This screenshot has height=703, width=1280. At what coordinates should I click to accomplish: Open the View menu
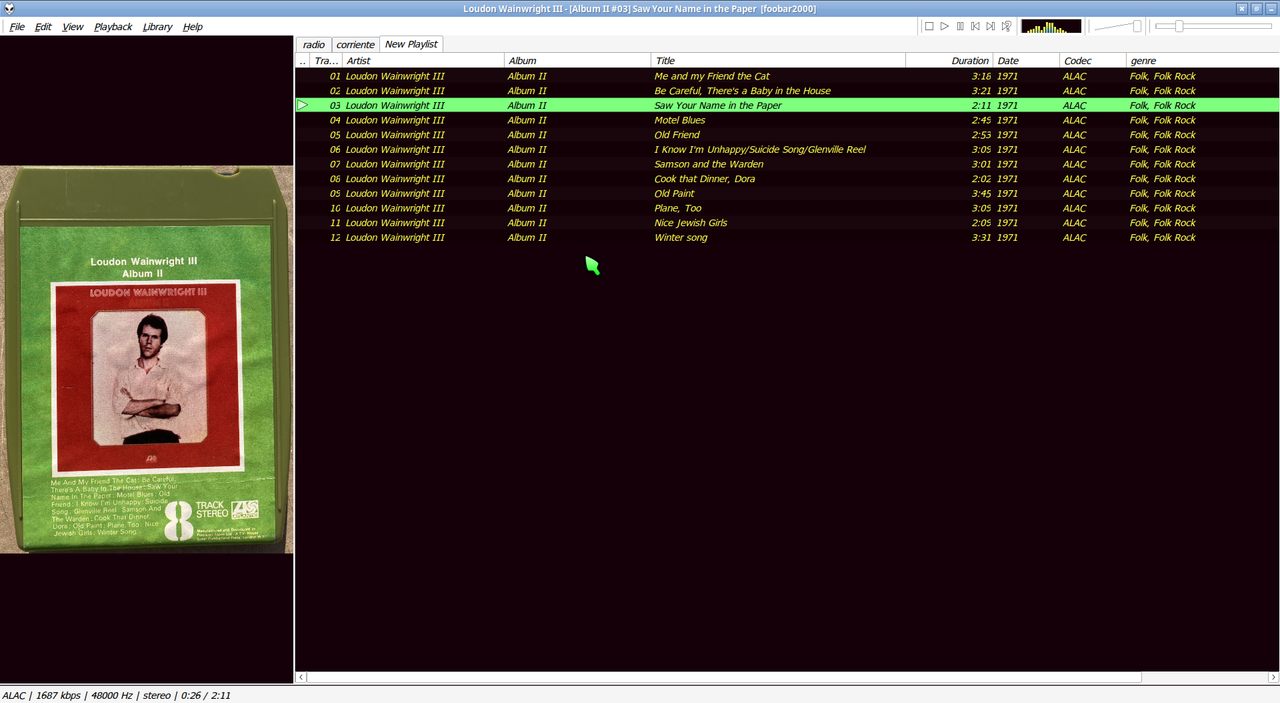click(x=73, y=27)
